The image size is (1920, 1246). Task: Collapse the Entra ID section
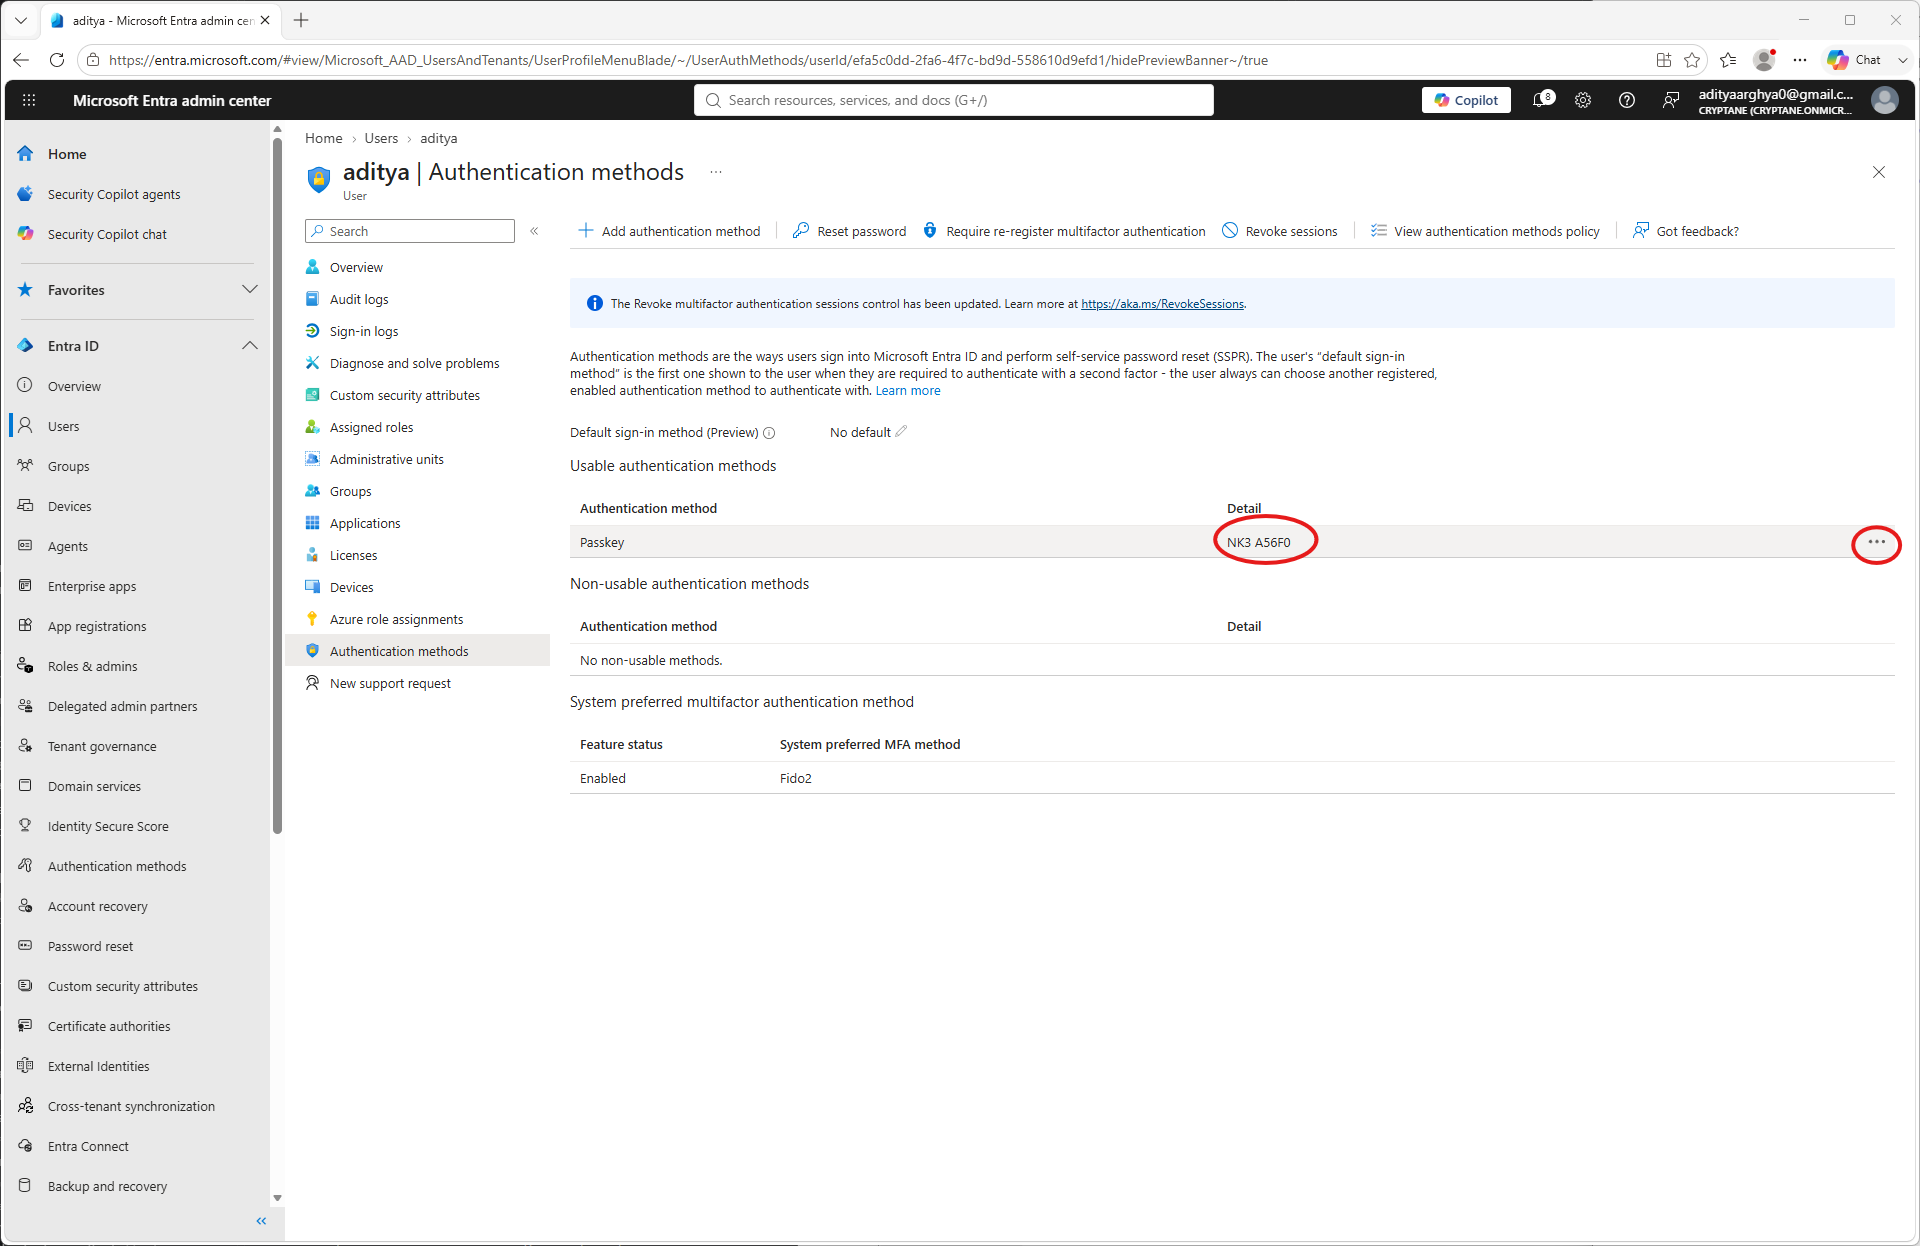click(250, 346)
